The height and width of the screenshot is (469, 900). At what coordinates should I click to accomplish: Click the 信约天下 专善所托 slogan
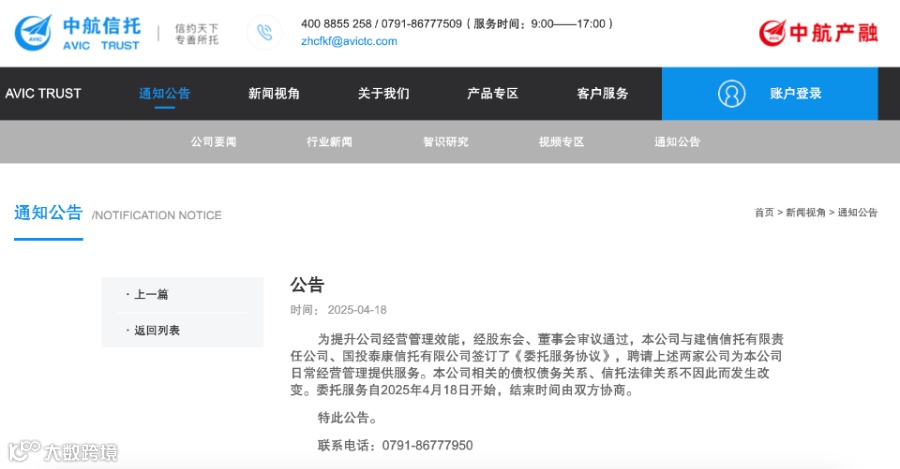coord(197,34)
